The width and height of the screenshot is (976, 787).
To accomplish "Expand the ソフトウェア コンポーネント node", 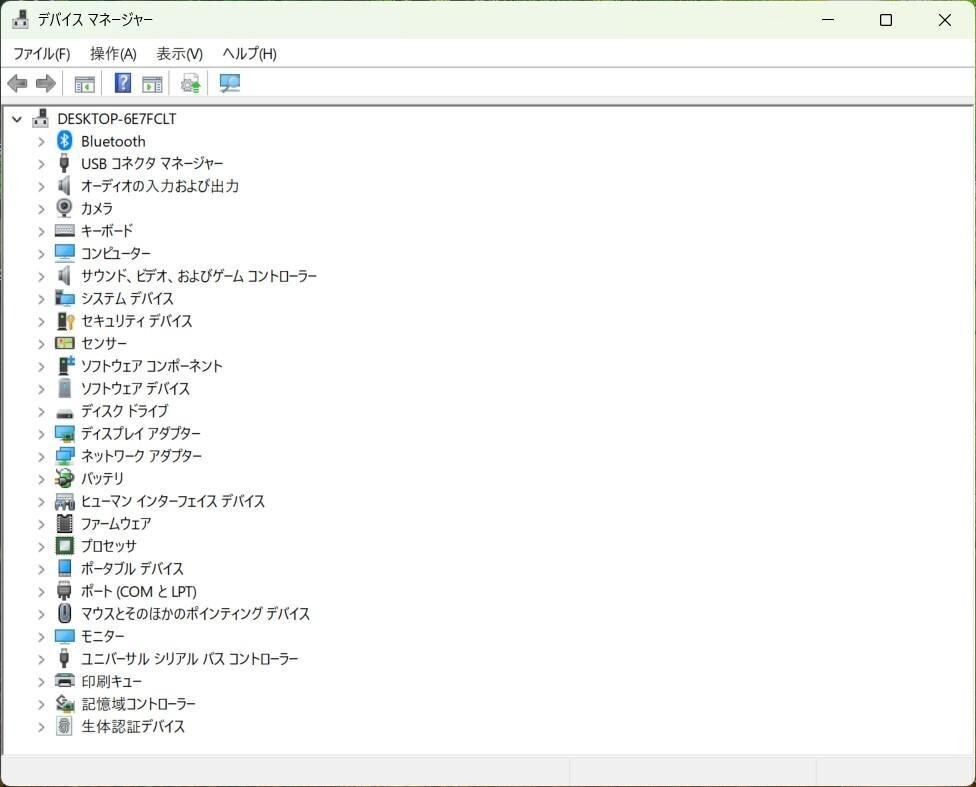I will (x=41, y=367).
